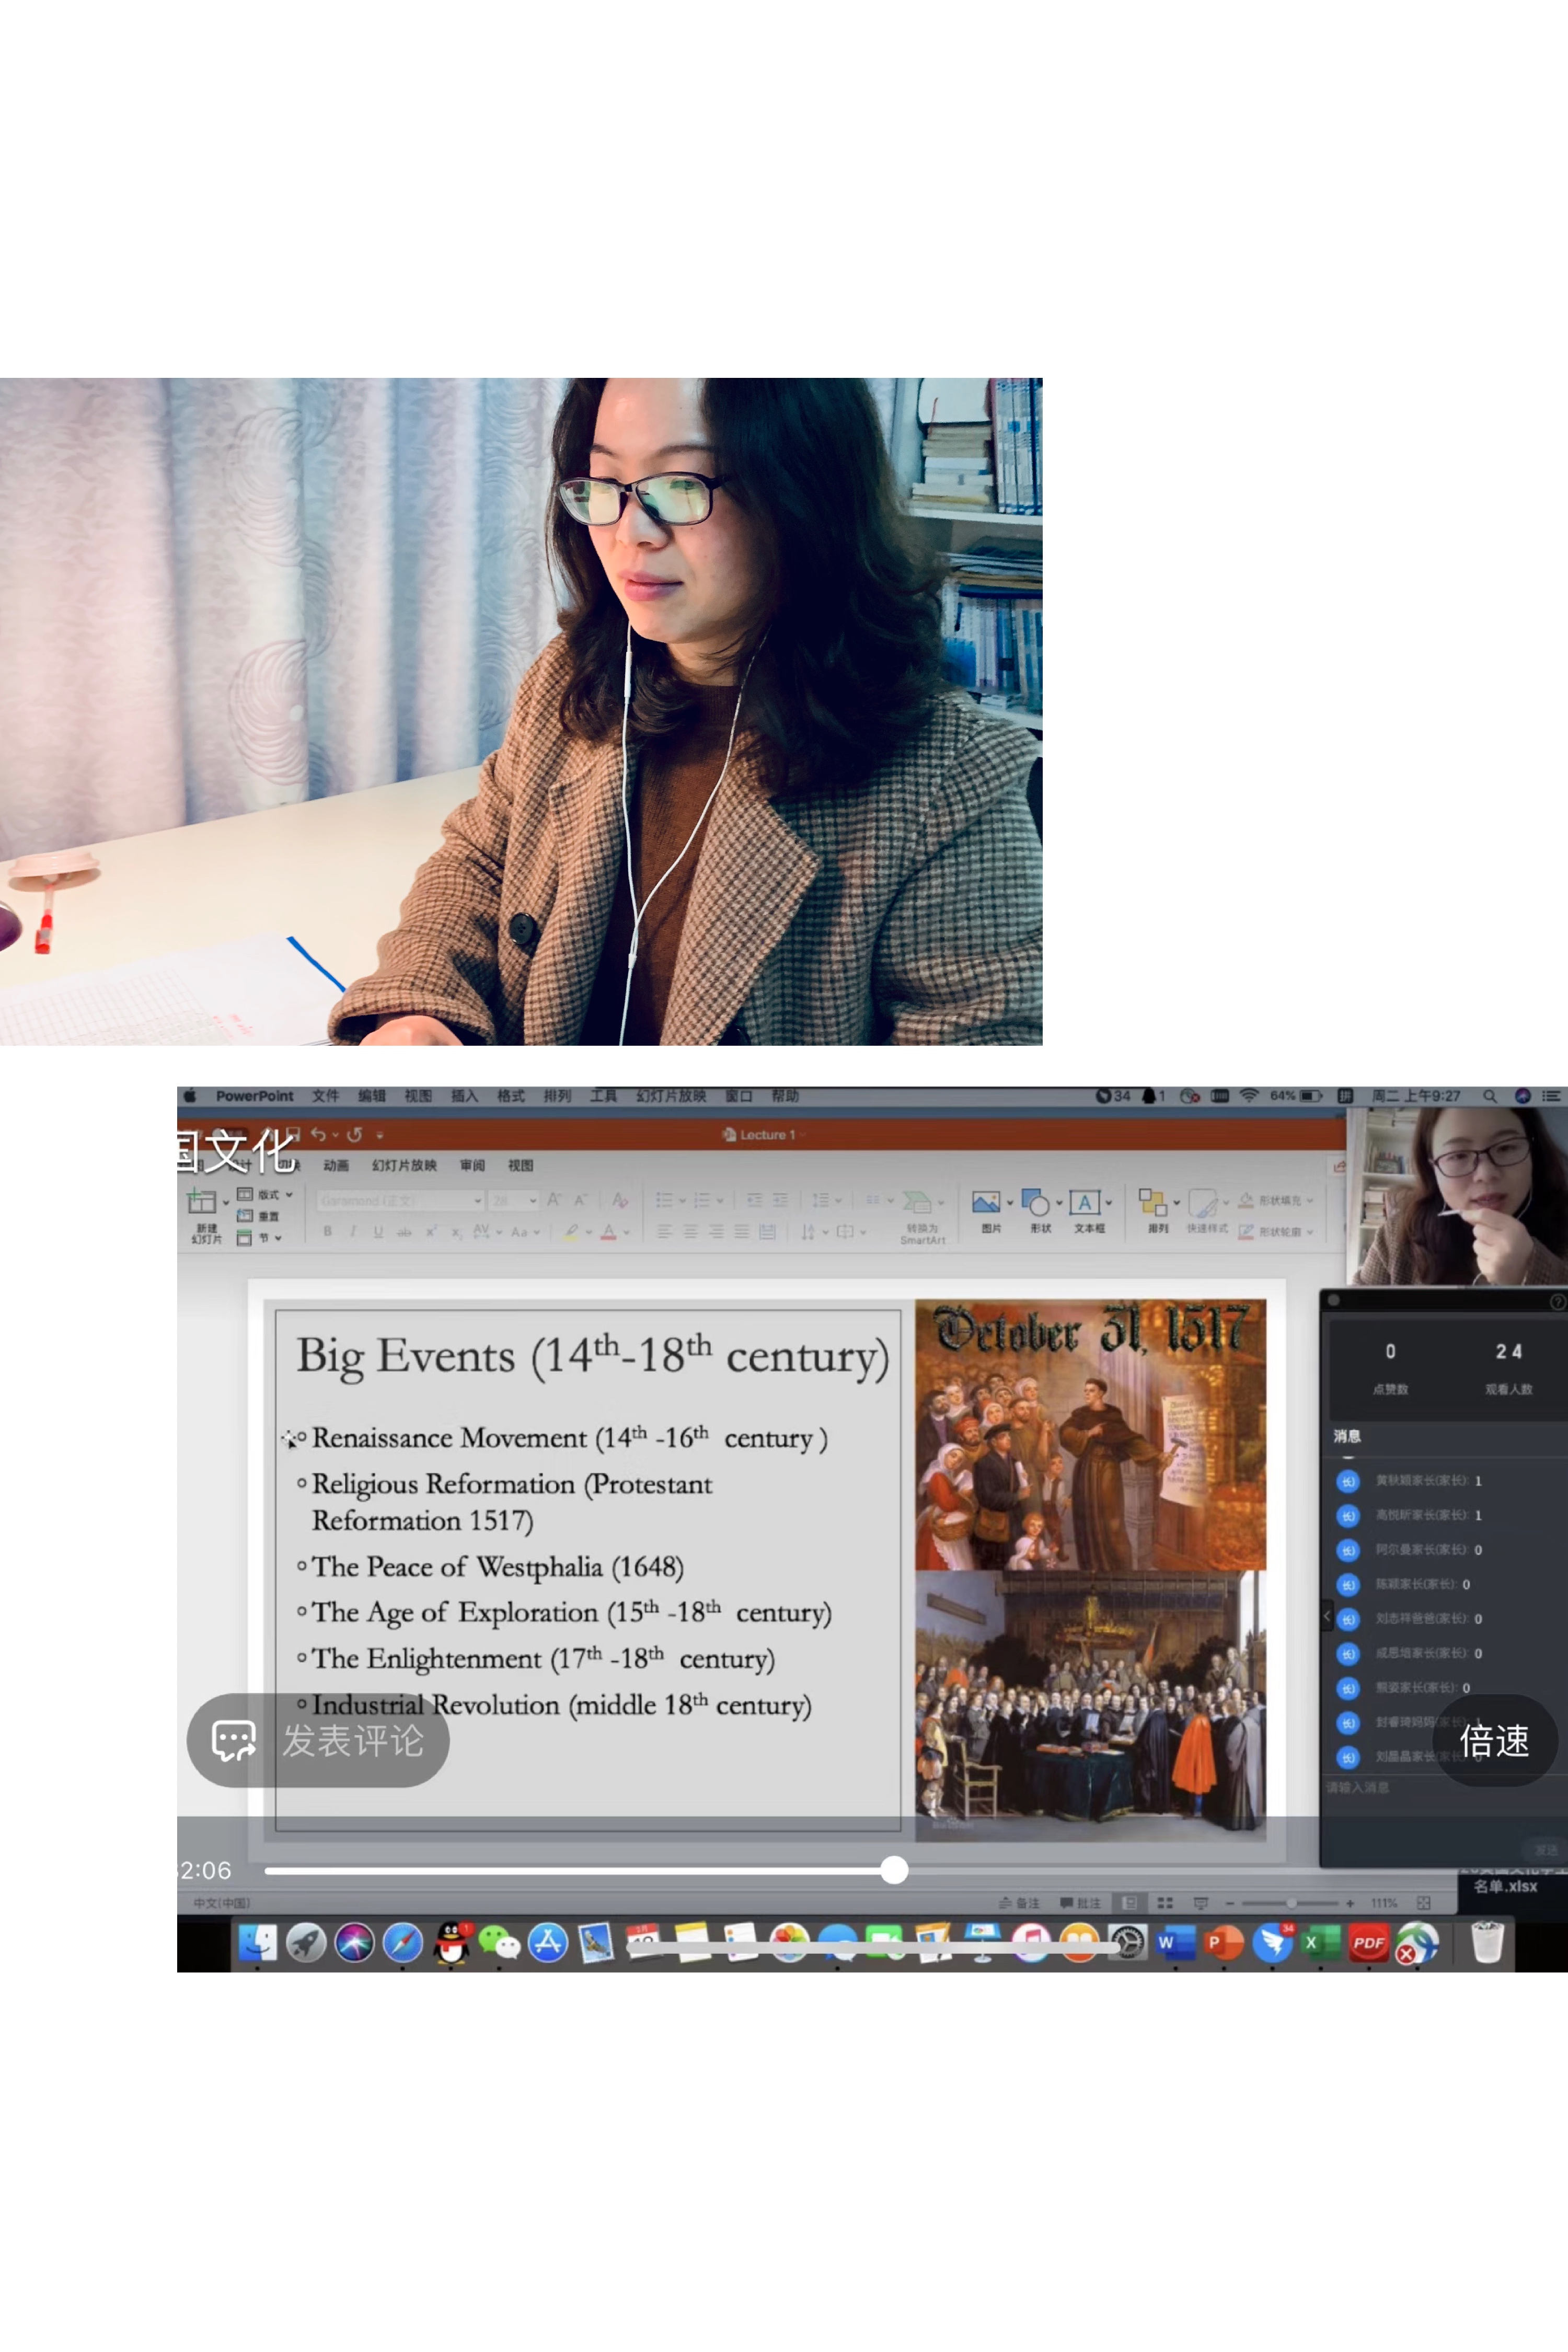The width and height of the screenshot is (1568, 2352).
Task: Open the comment bubble 发表评论 button
Action: tap(318, 1741)
